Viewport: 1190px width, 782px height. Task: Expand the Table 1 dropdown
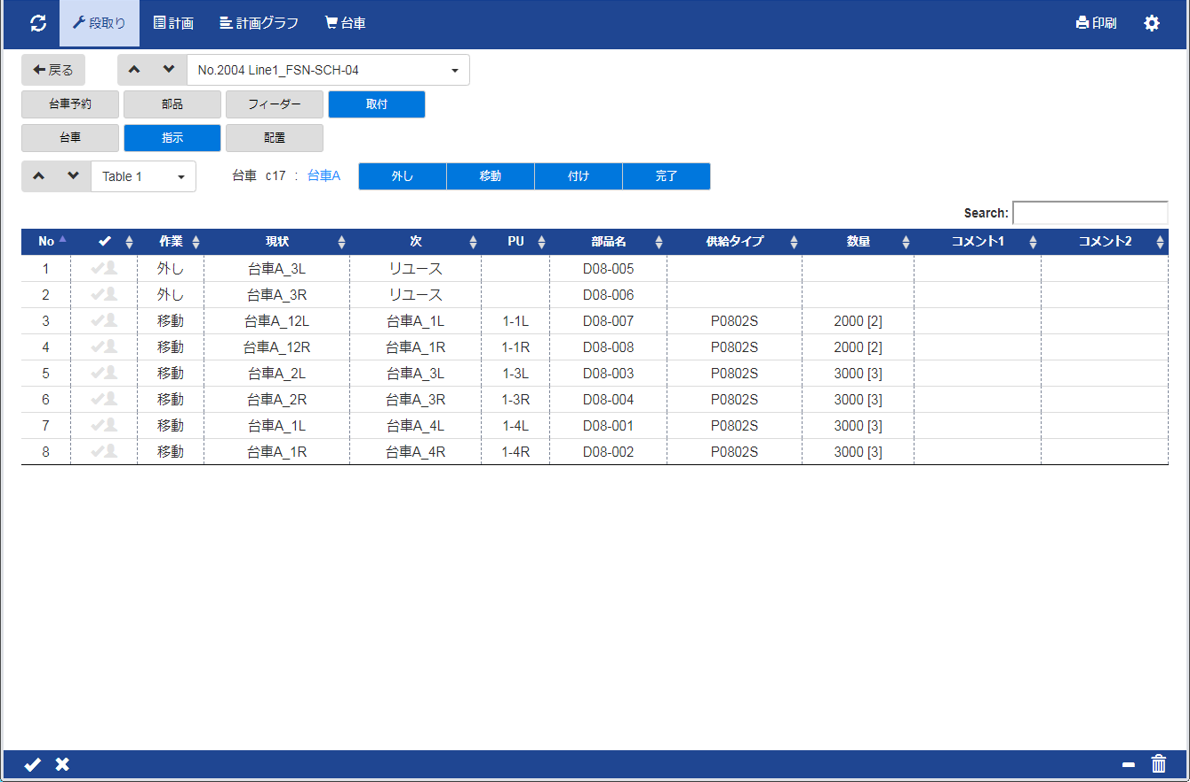(143, 177)
